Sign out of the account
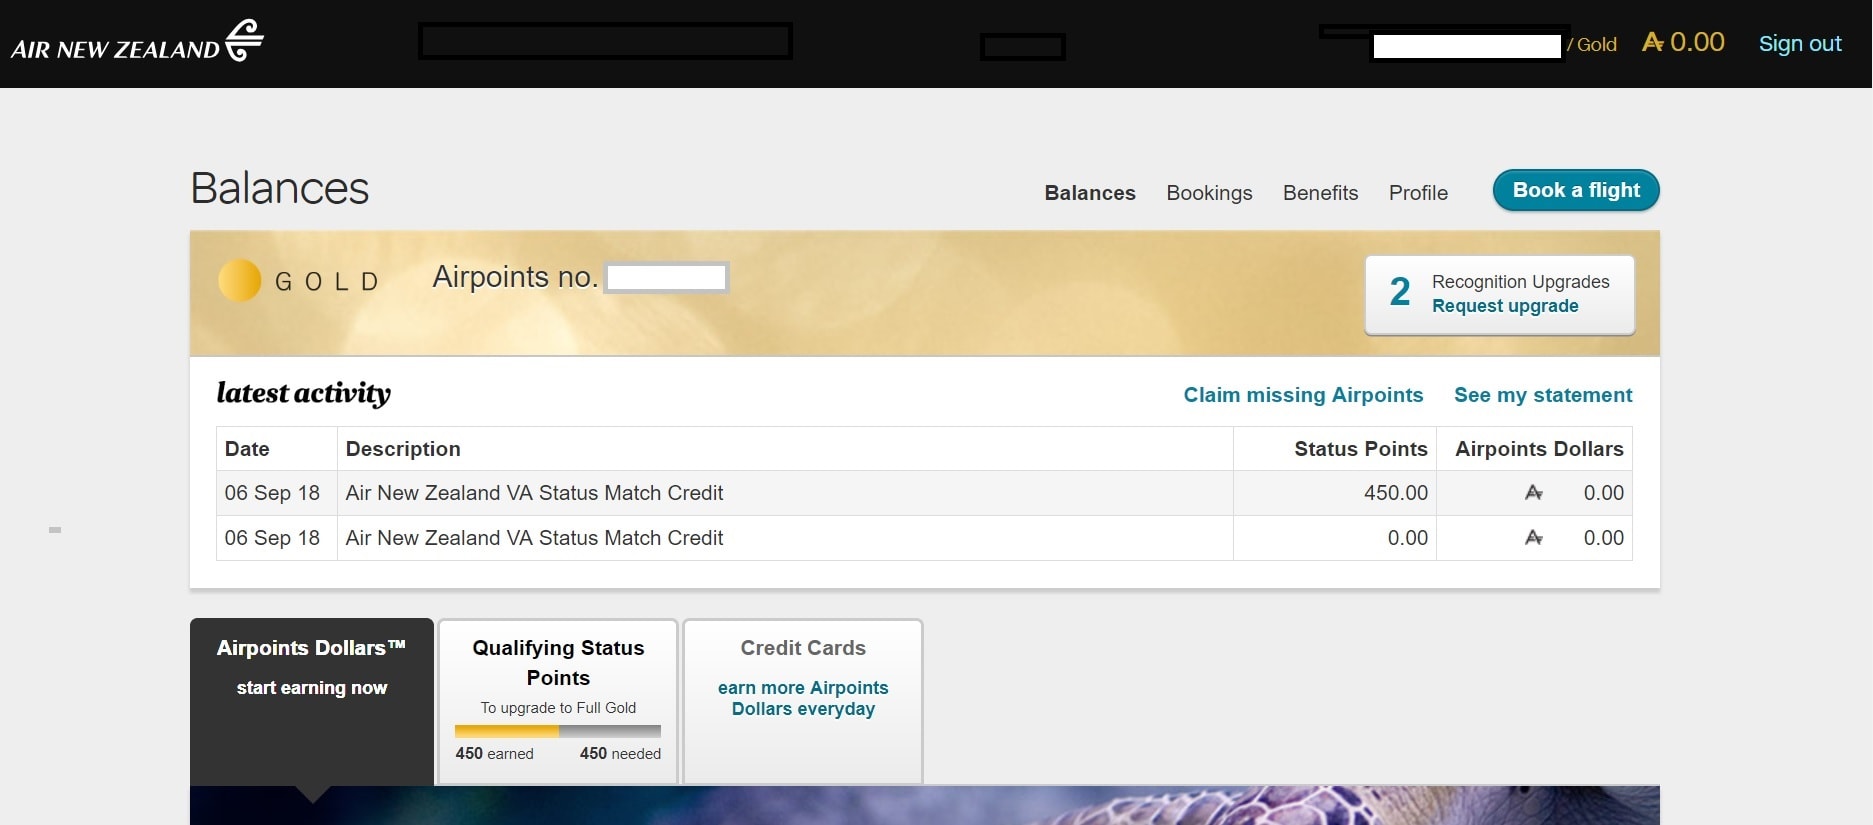 tap(1800, 44)
